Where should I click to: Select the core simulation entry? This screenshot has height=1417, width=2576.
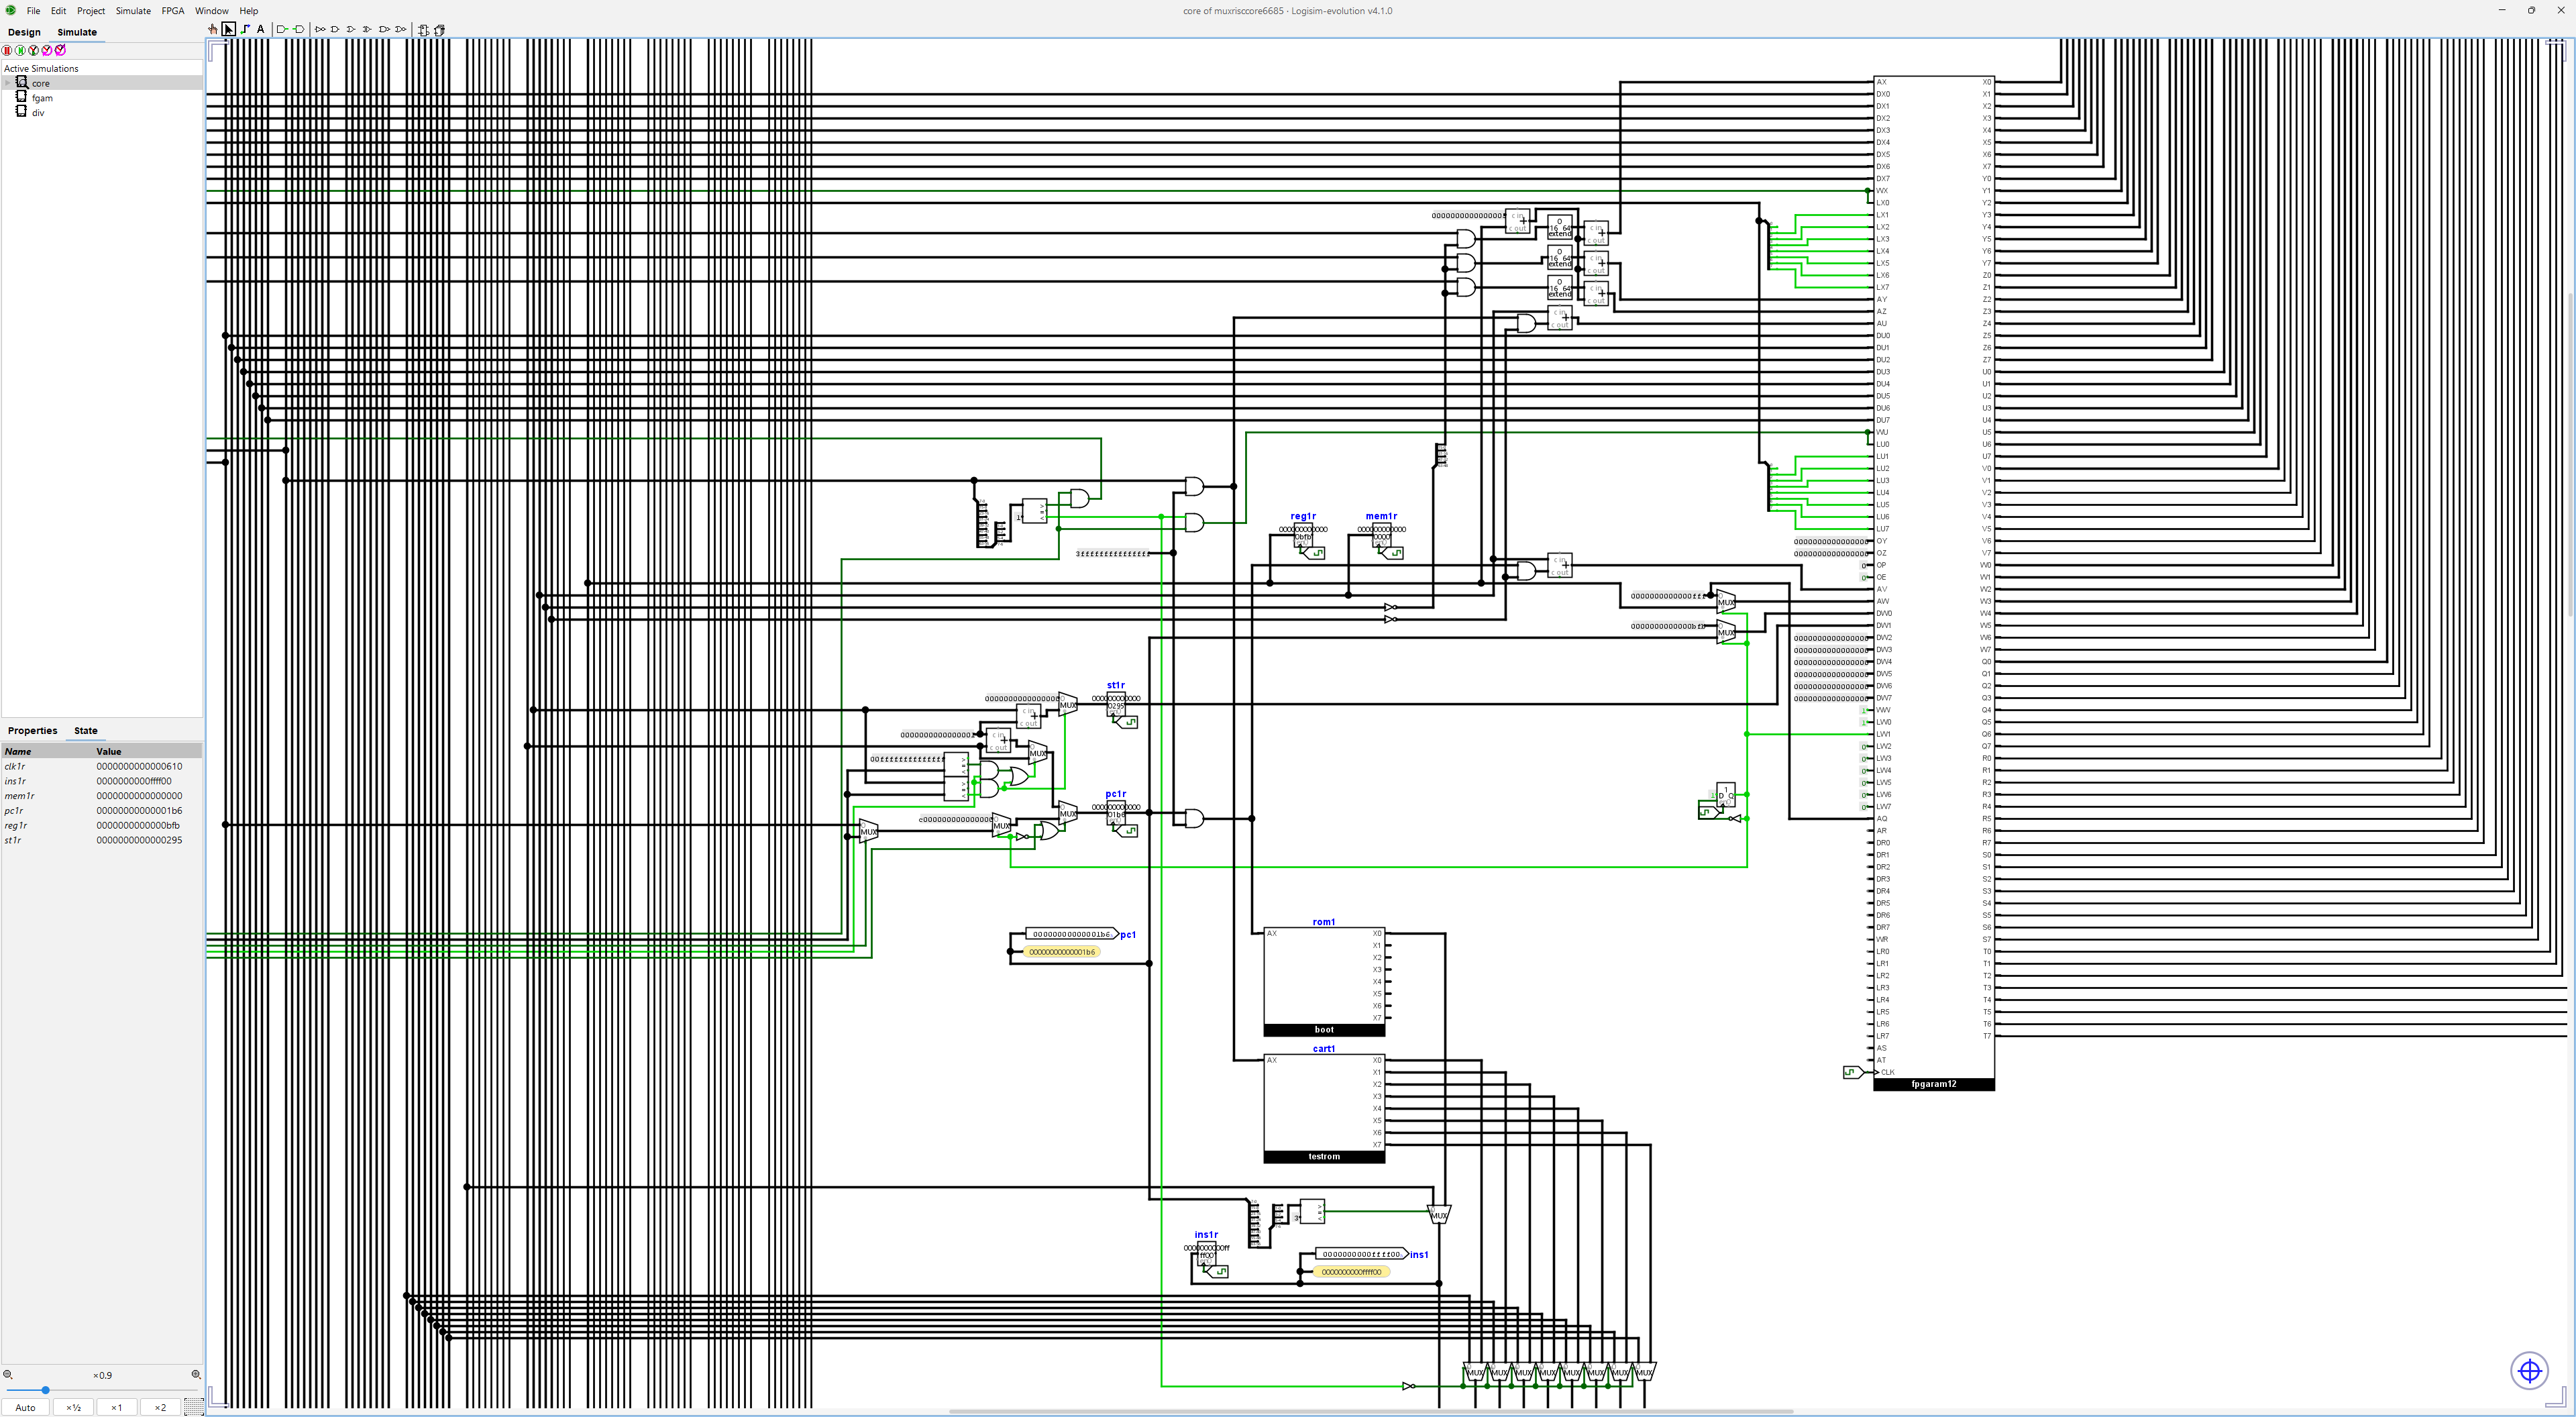click(41, 83)
